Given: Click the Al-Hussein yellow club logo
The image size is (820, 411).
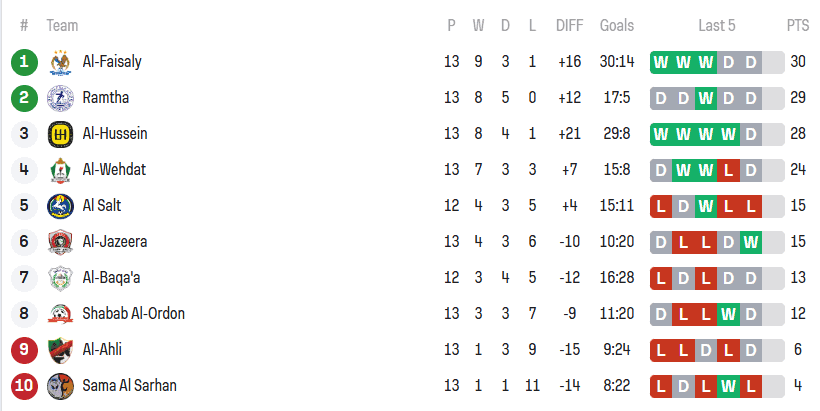Looking at the screenshot, I should tap(60, 134).
